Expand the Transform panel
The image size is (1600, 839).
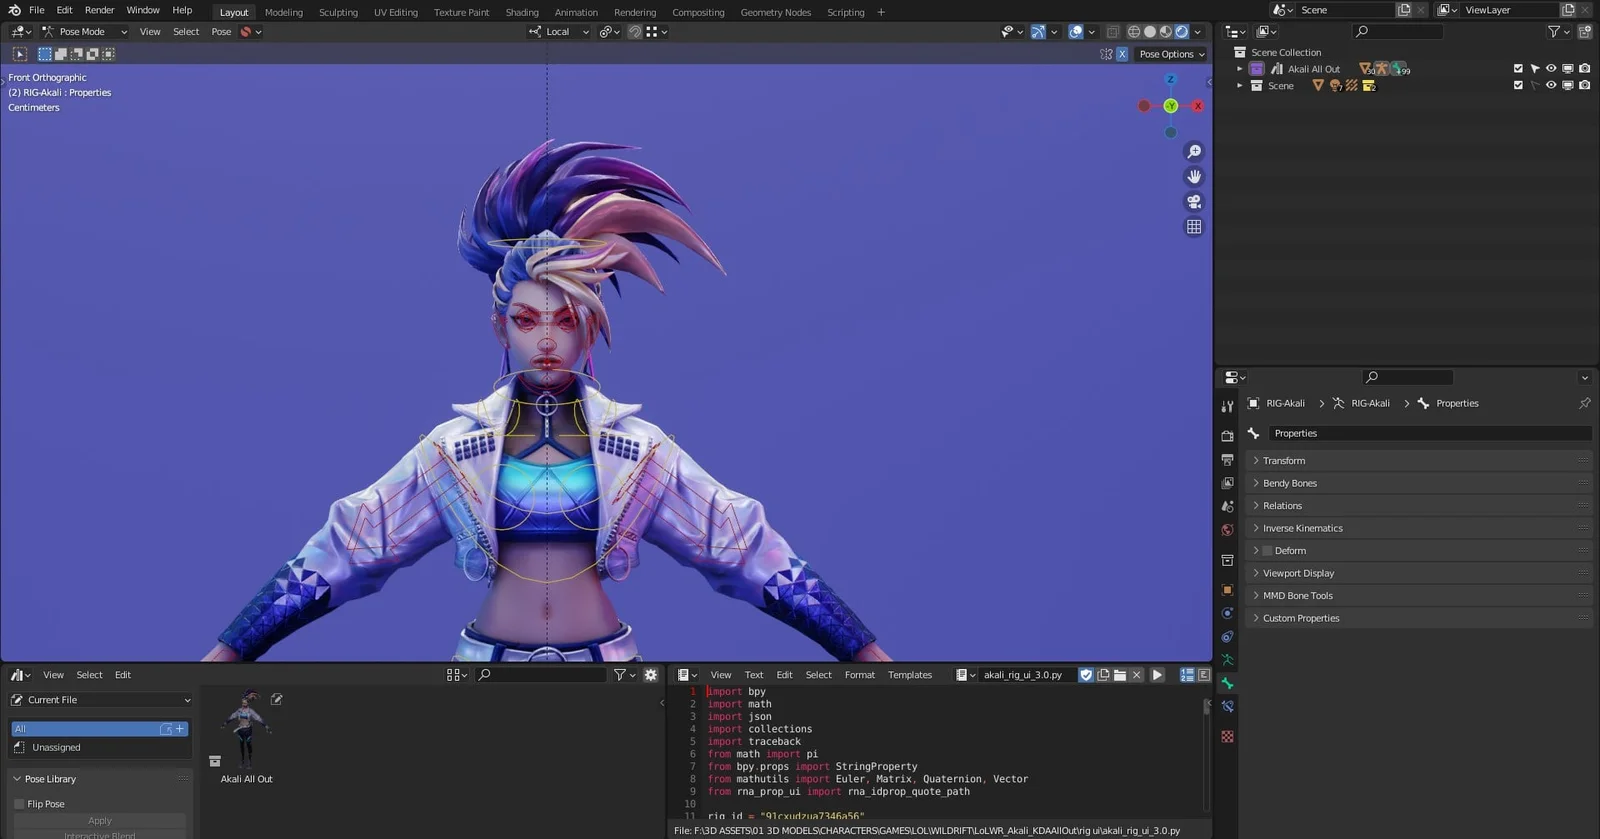click(1421, 461)
